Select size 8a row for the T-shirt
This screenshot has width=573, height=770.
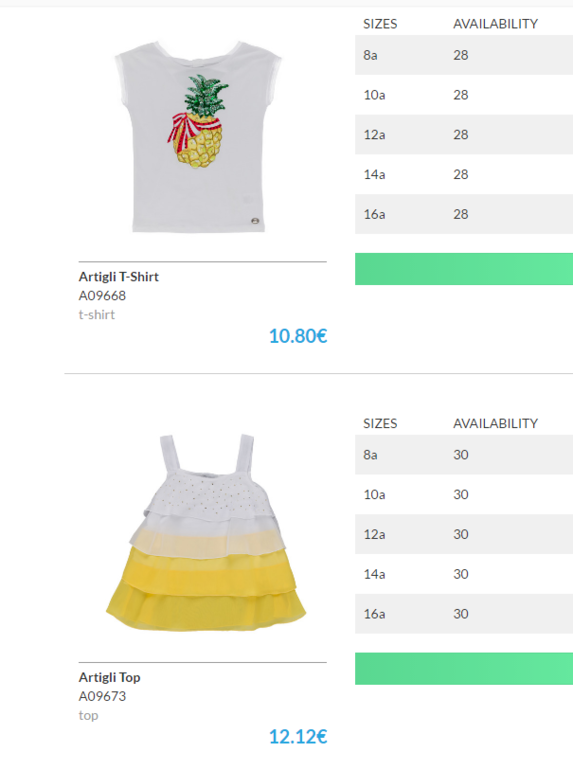click(x=464, y=55)
